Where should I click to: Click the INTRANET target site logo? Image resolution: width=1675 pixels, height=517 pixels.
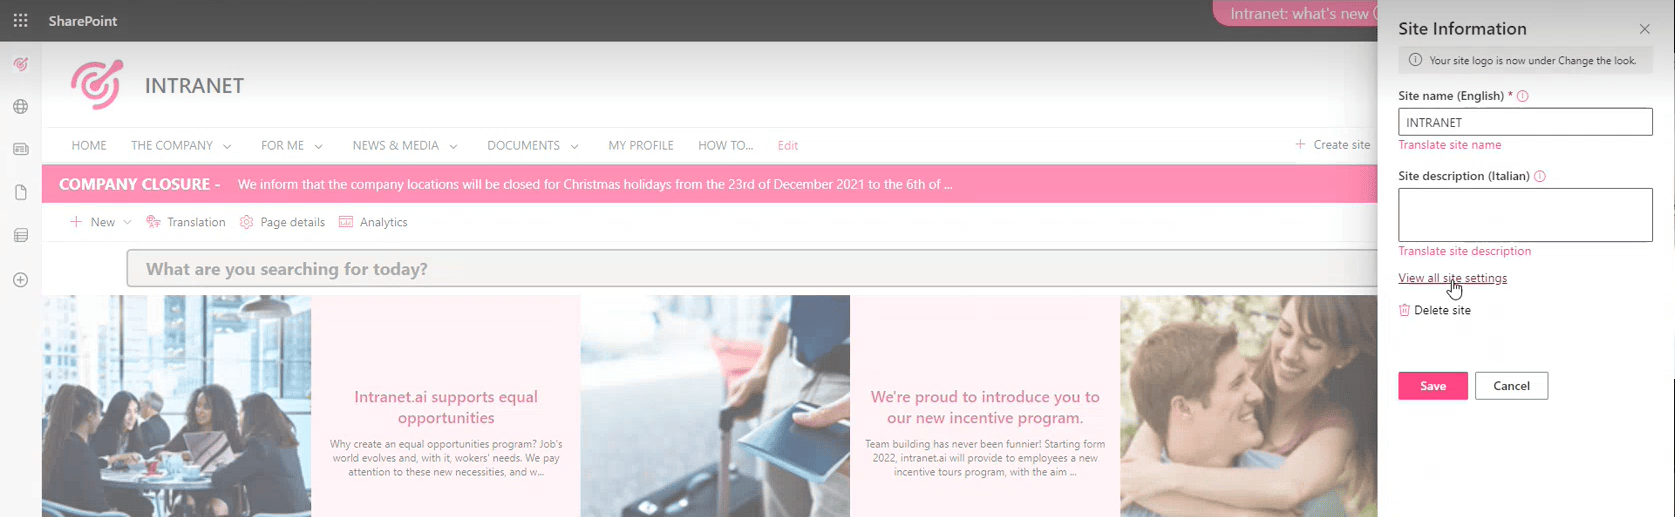click(x=96, y=85)
